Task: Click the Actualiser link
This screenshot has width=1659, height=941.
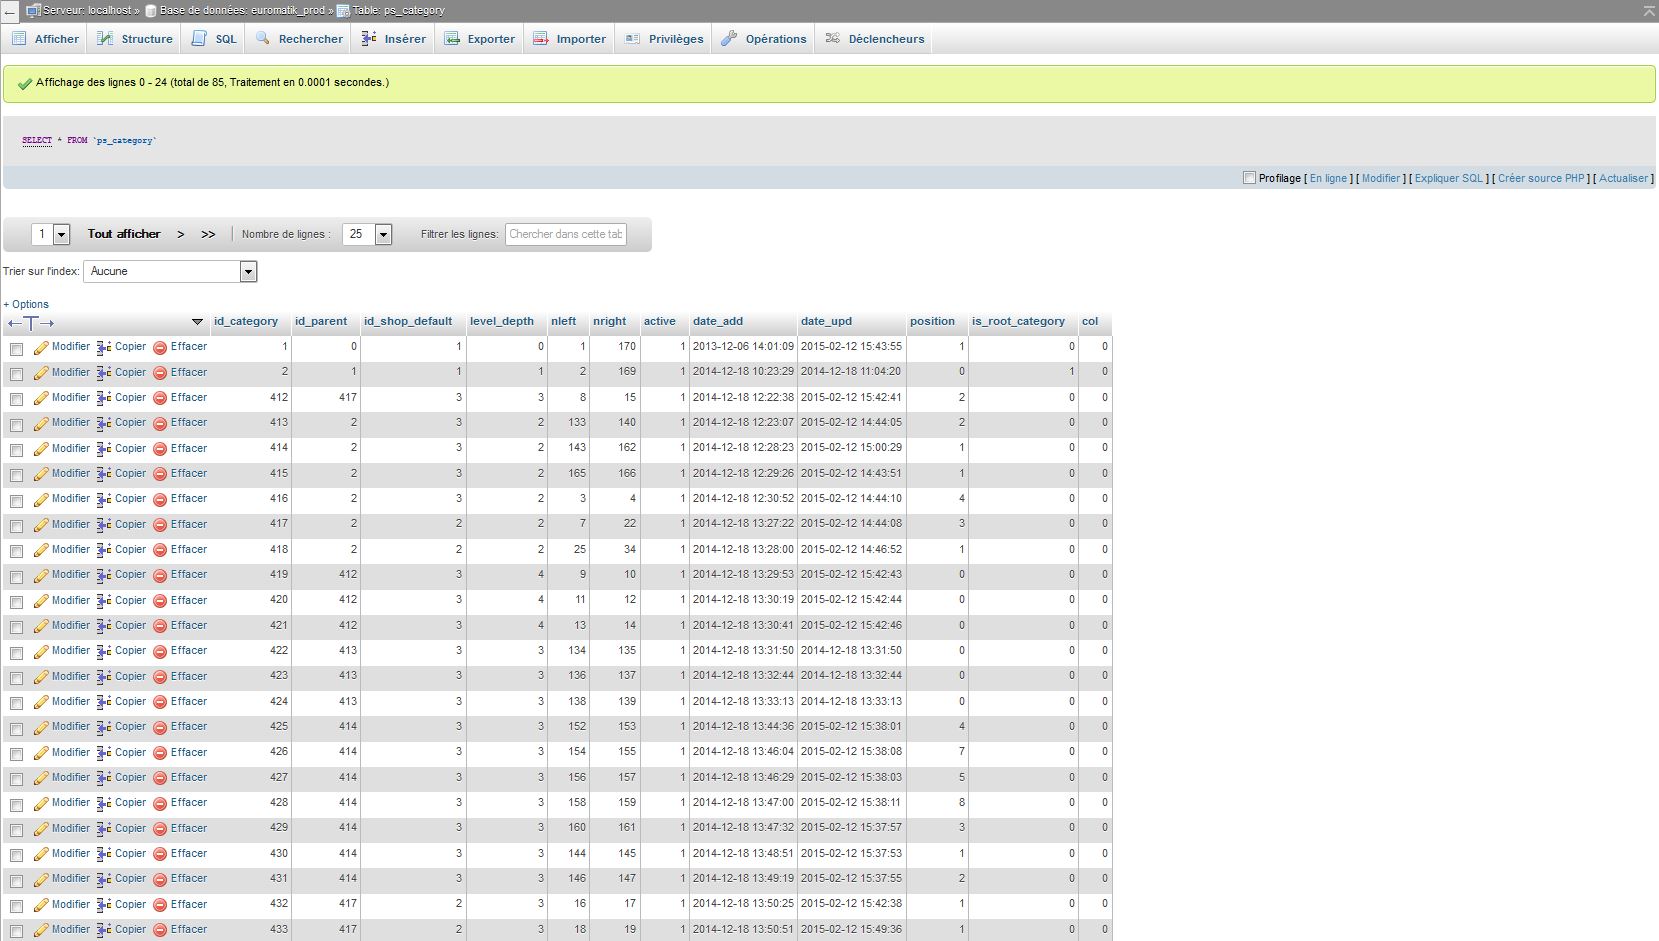Action: coord(1623,178)
